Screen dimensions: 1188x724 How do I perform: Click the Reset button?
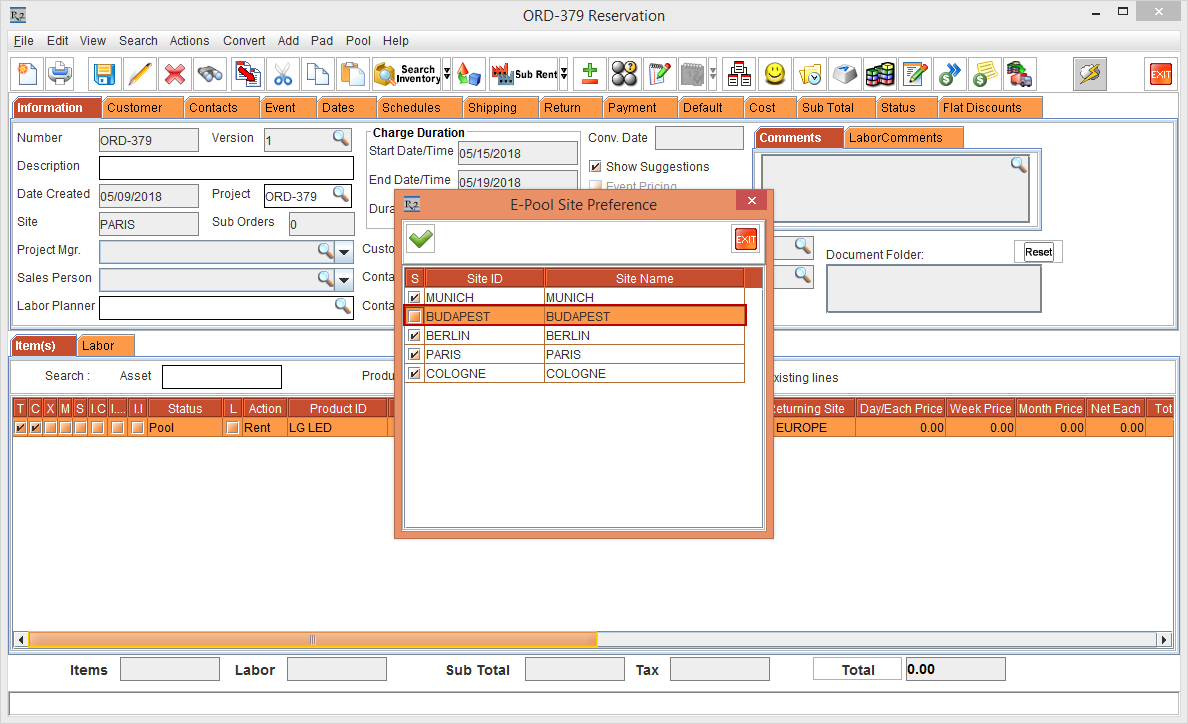pos(1038,252)
